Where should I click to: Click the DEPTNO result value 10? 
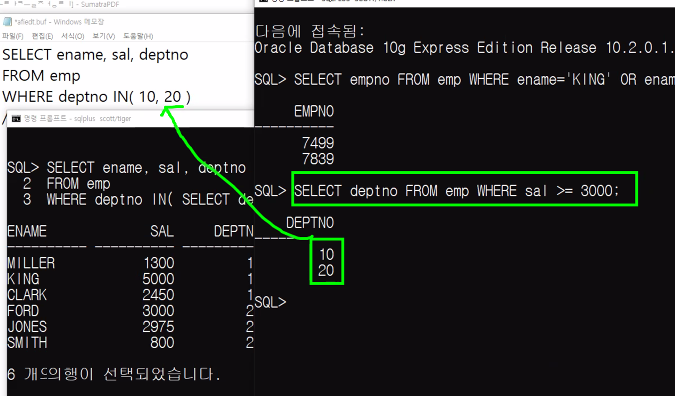pyautogui.click(x=326, y=254)
